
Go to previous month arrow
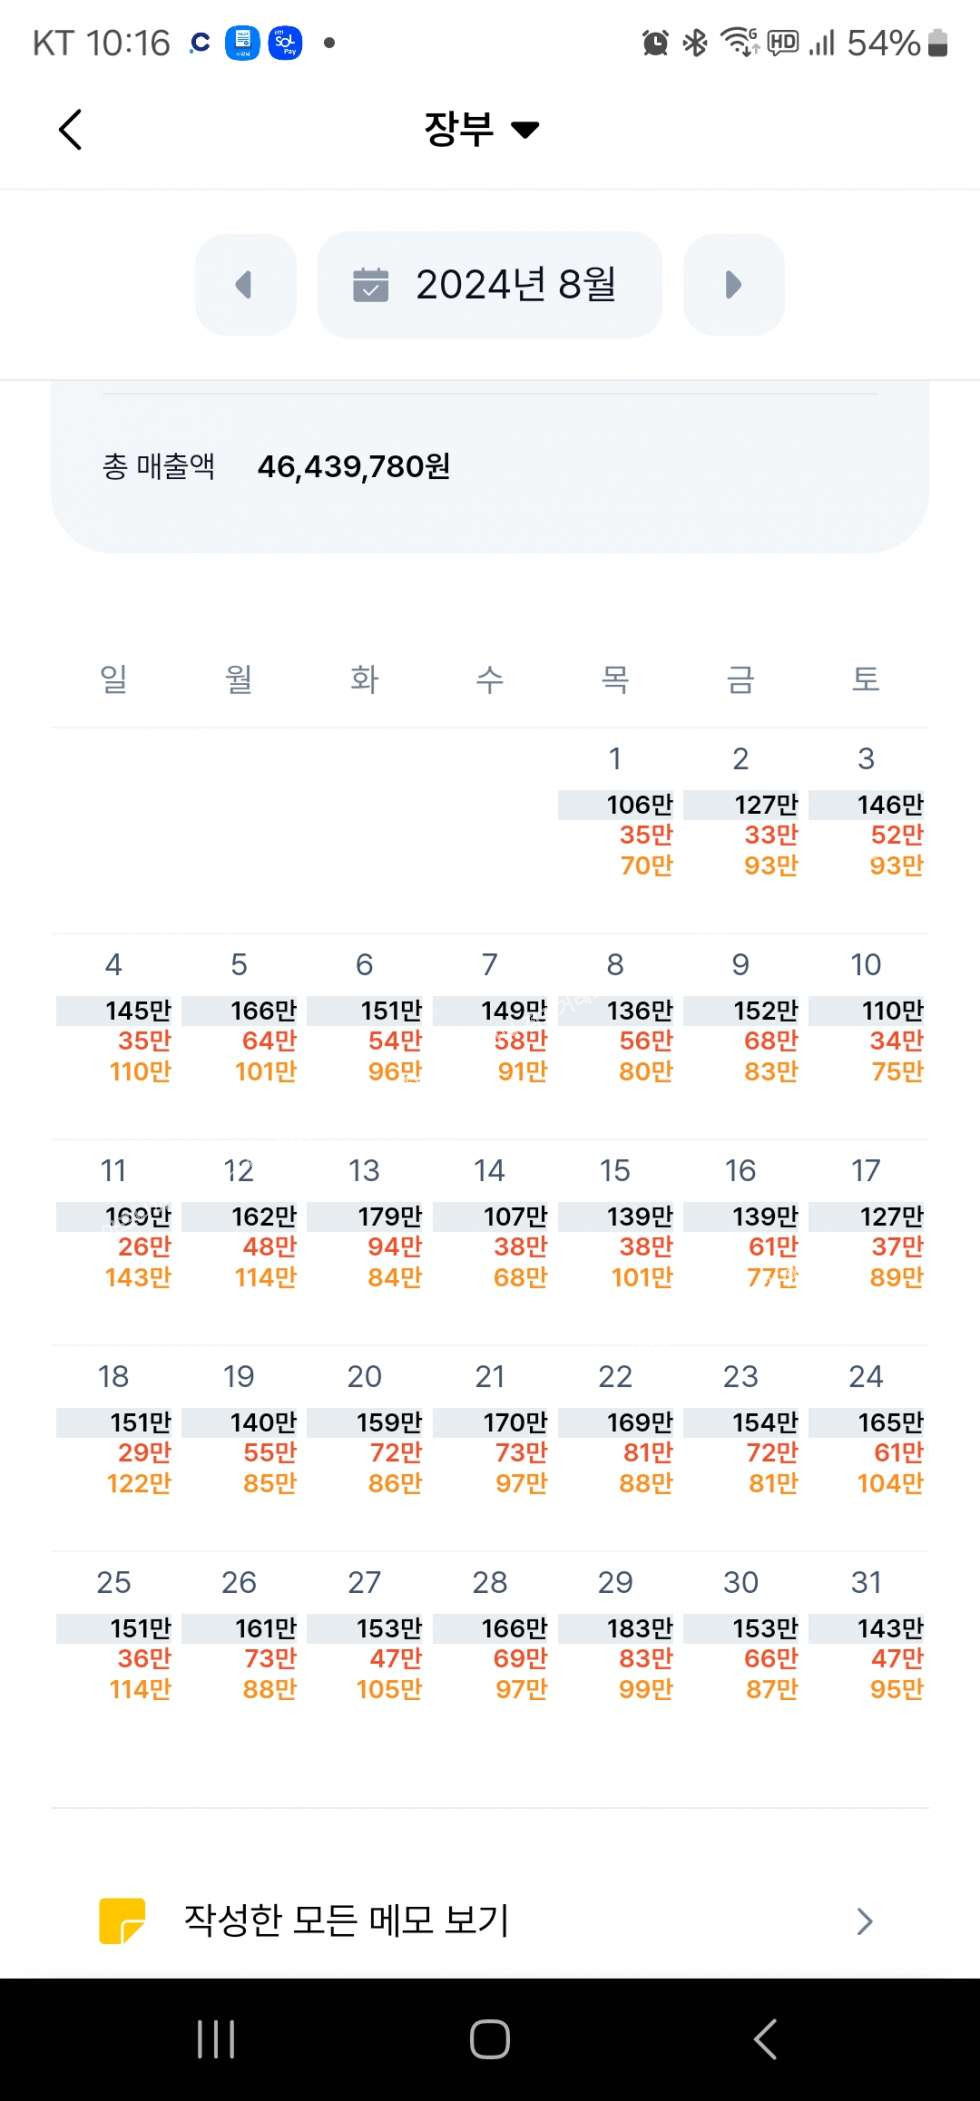click(x=245, y=285)
